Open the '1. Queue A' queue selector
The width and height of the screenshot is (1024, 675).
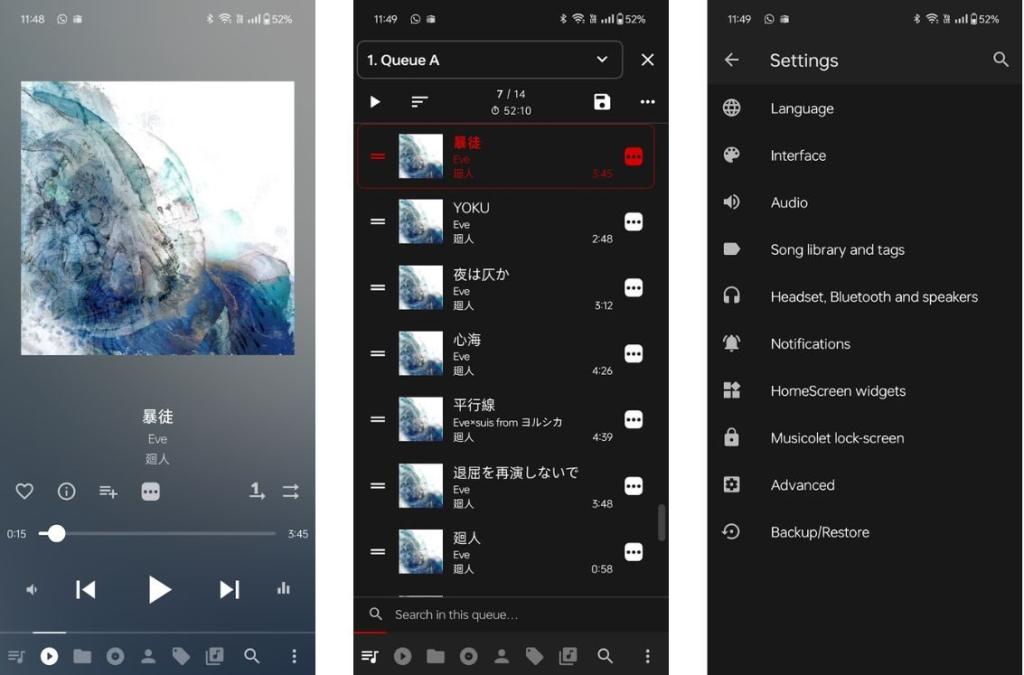(x=489, y=60)
